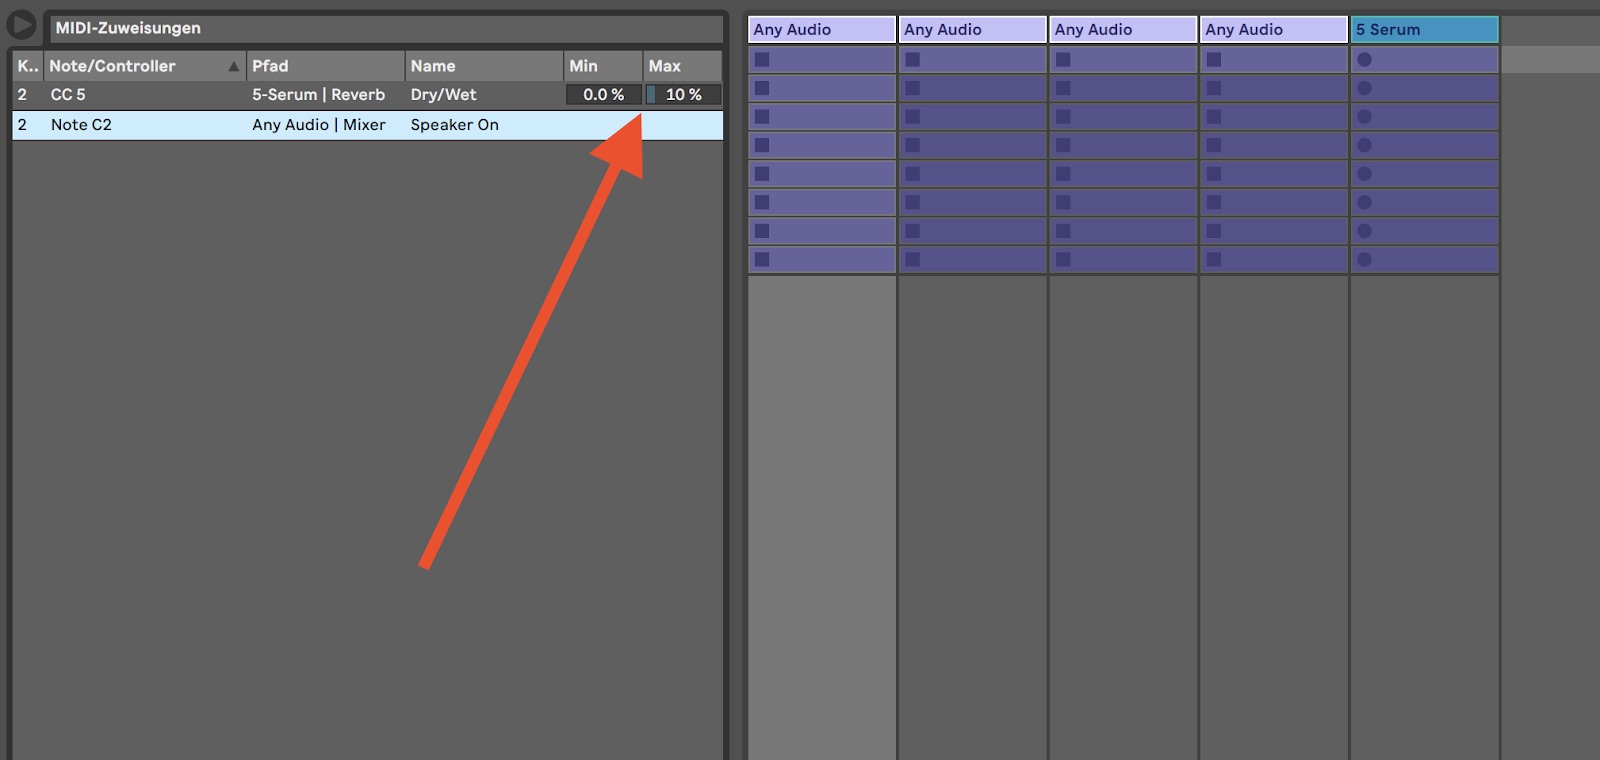The height and width of the screenshot is (760, 1600).
Task: Click record circle in top slot of 5 Serum
Action: 1364,59
